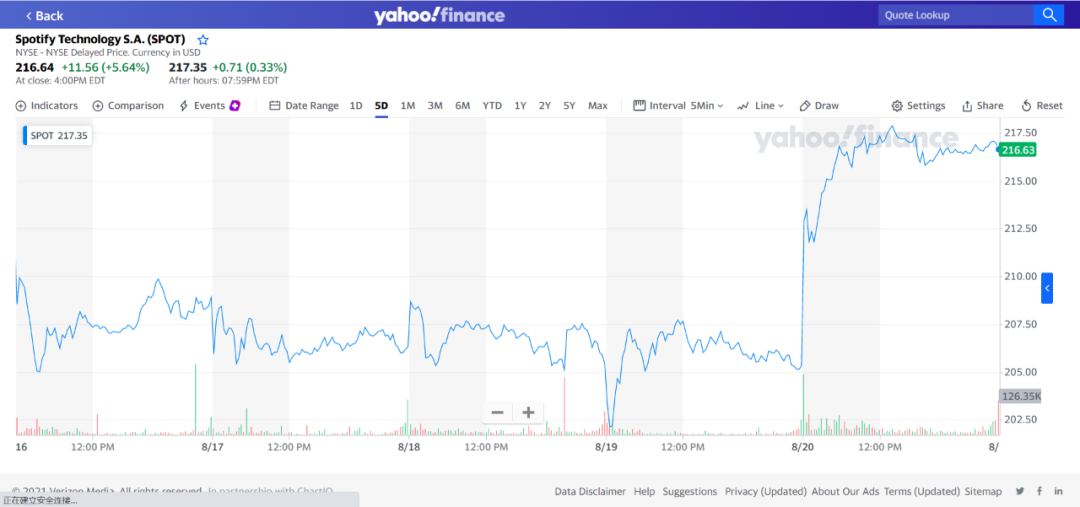Zoom in chart with plus button
Image resolution: width=1080 pixels, height=507 pixels.
click(528, 412)
